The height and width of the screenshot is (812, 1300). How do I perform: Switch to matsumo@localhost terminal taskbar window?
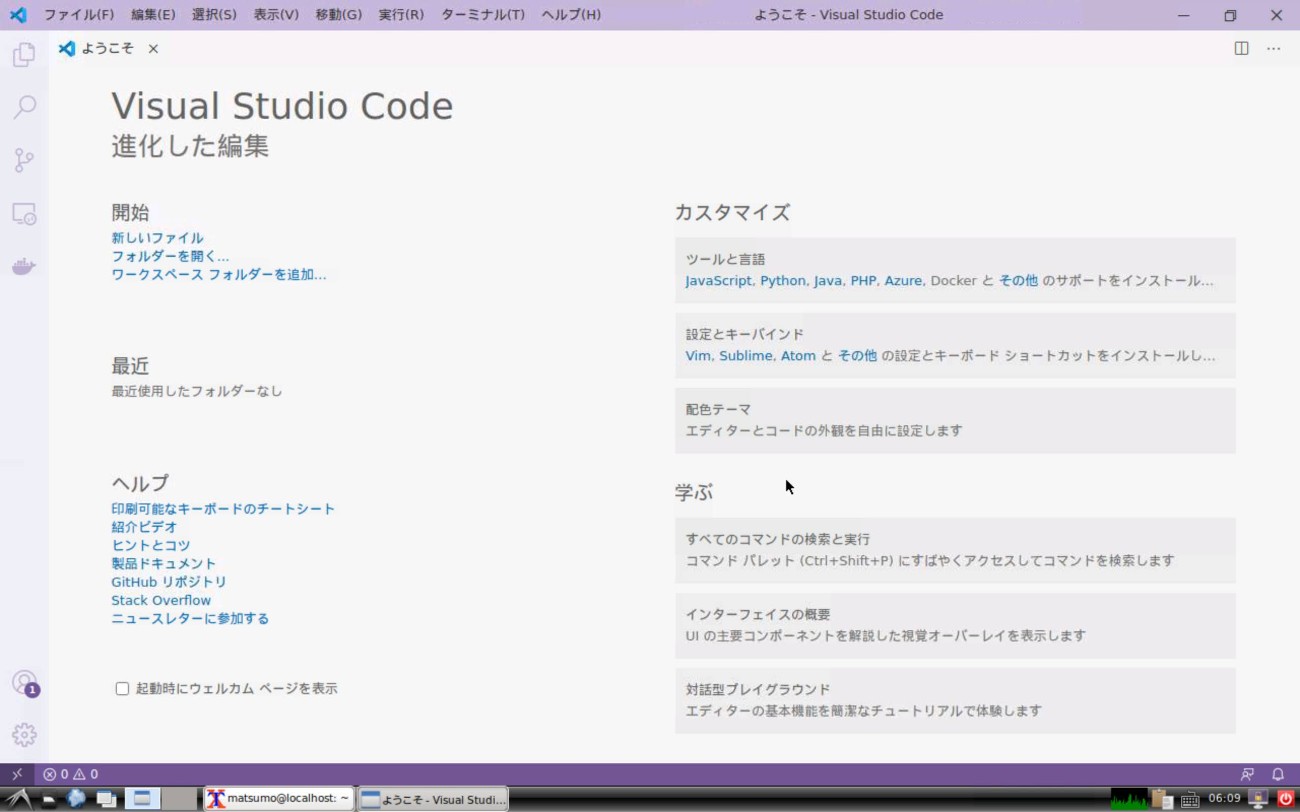point(279,798)
